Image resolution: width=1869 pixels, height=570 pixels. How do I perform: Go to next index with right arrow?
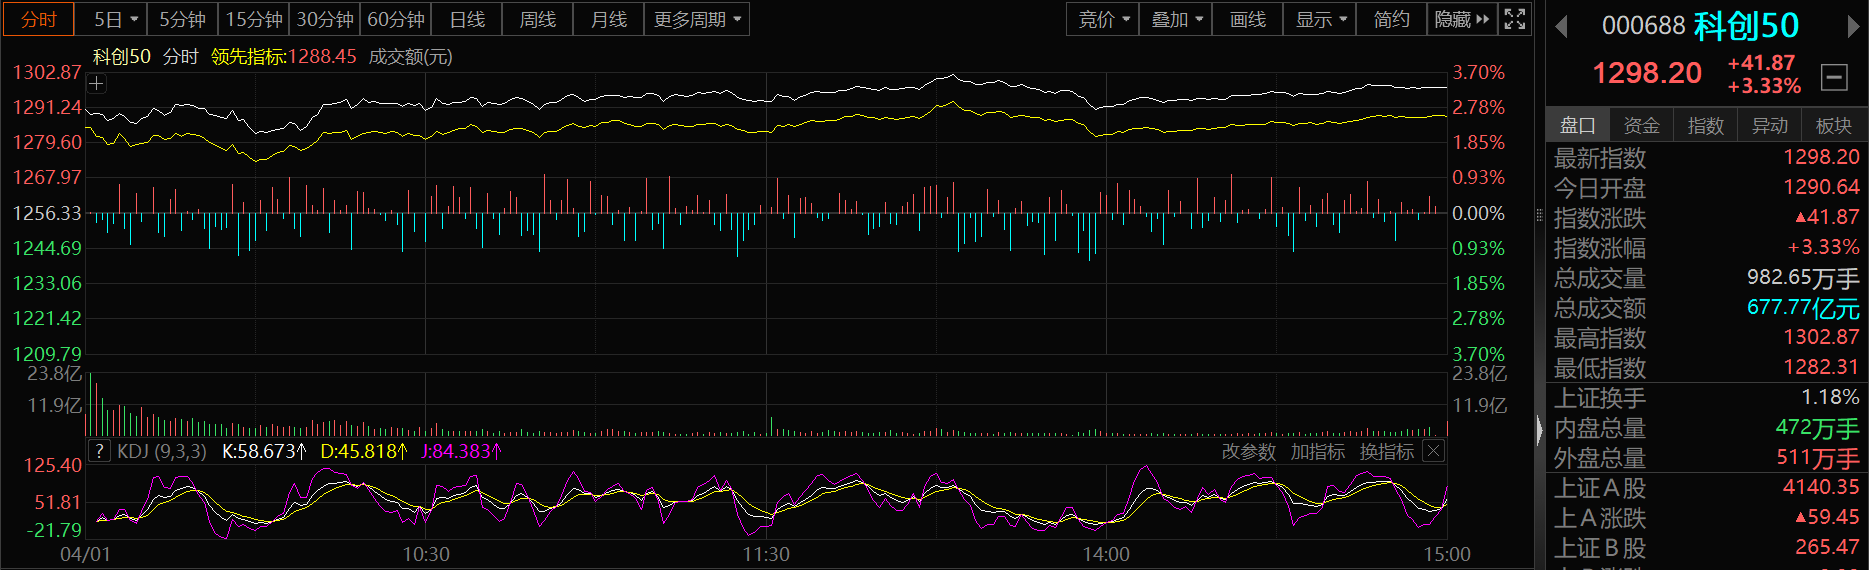pyautogui.click(x=1853, y=27)
